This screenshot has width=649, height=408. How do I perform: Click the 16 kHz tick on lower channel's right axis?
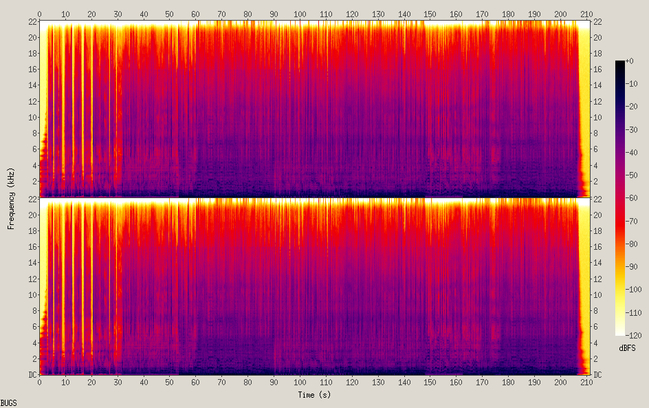tap(598, 247)
